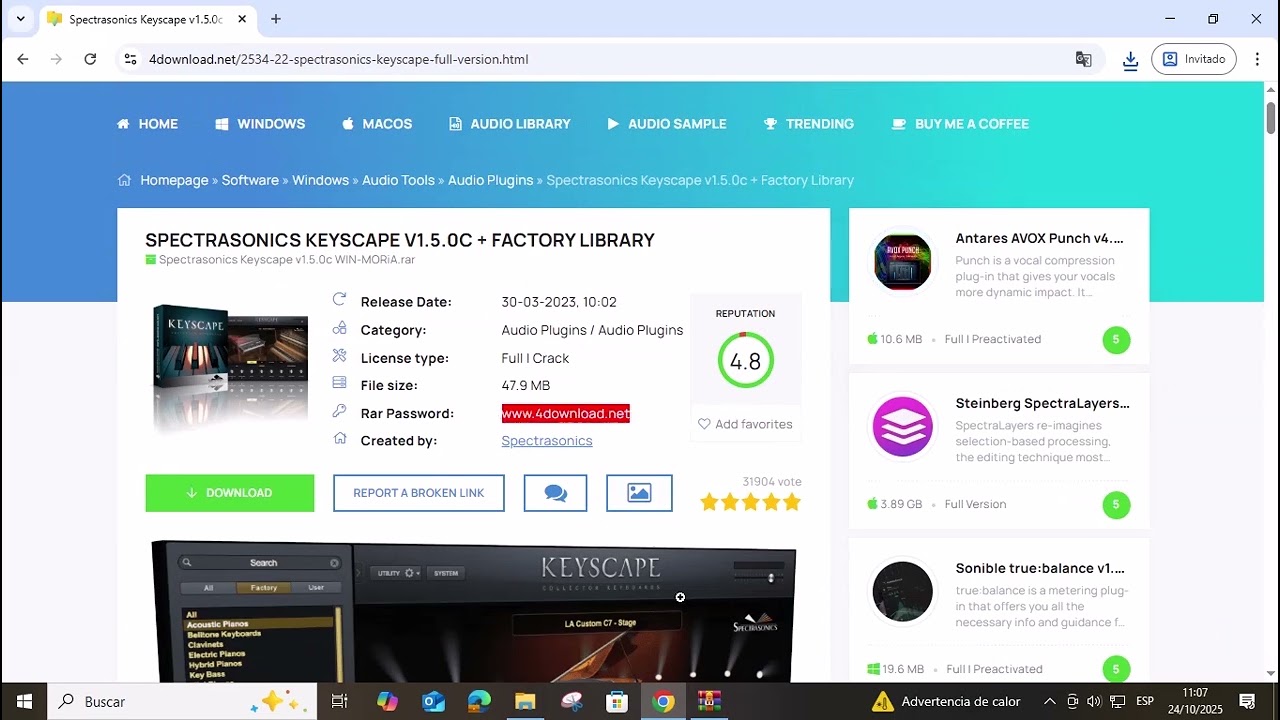Open the Chrome three-dot menu

pyautogui.click(x=1258, y=59)
